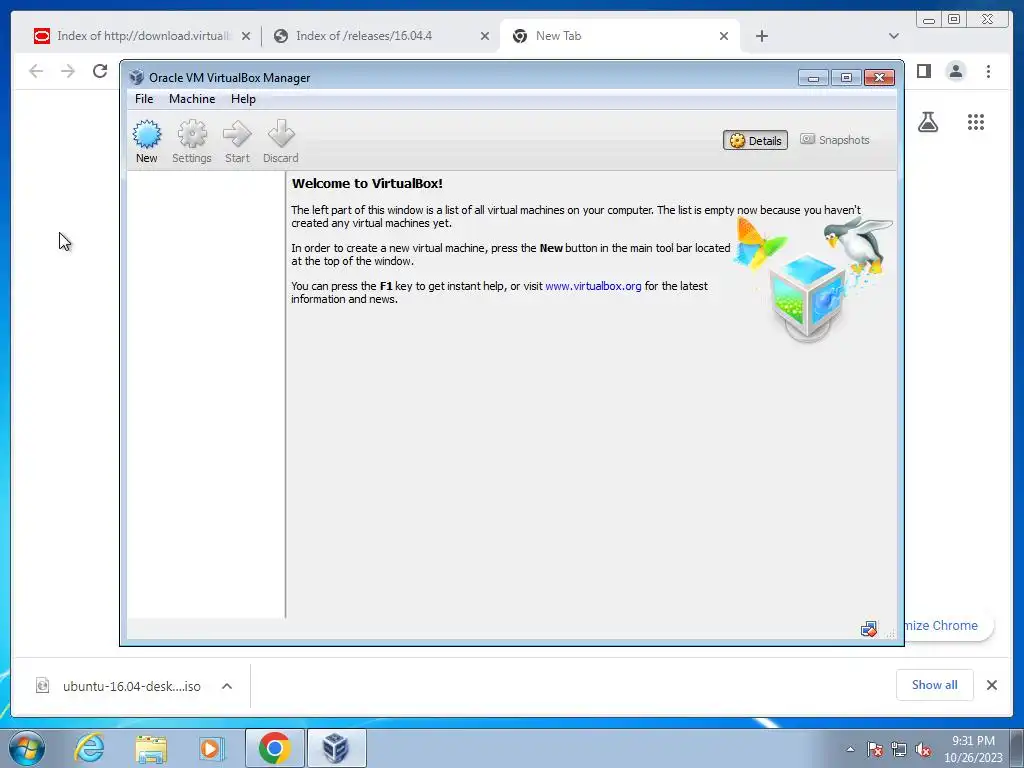Minimize the VirtualBox Manager window
The width and height of the screenshot is (1024, 768).
[x=813, y=78]
